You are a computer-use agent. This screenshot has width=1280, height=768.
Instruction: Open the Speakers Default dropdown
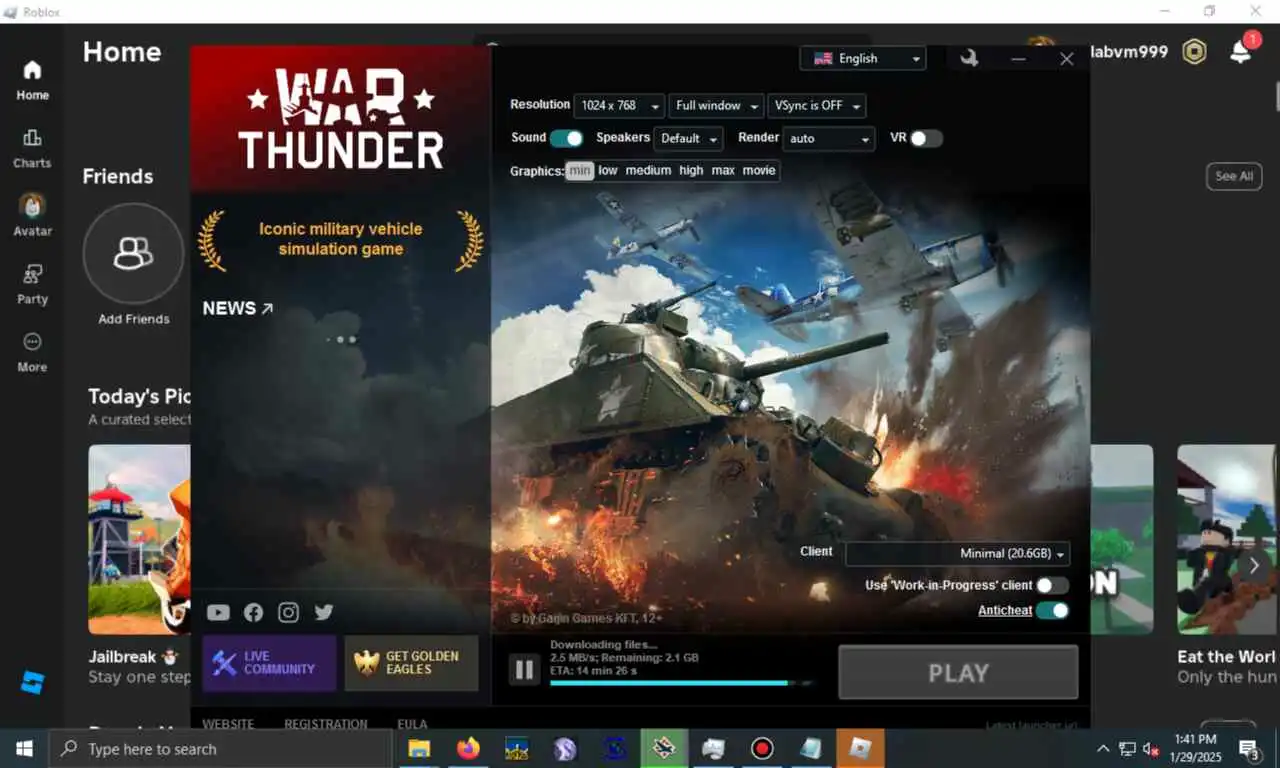click(x=688, y=139)
